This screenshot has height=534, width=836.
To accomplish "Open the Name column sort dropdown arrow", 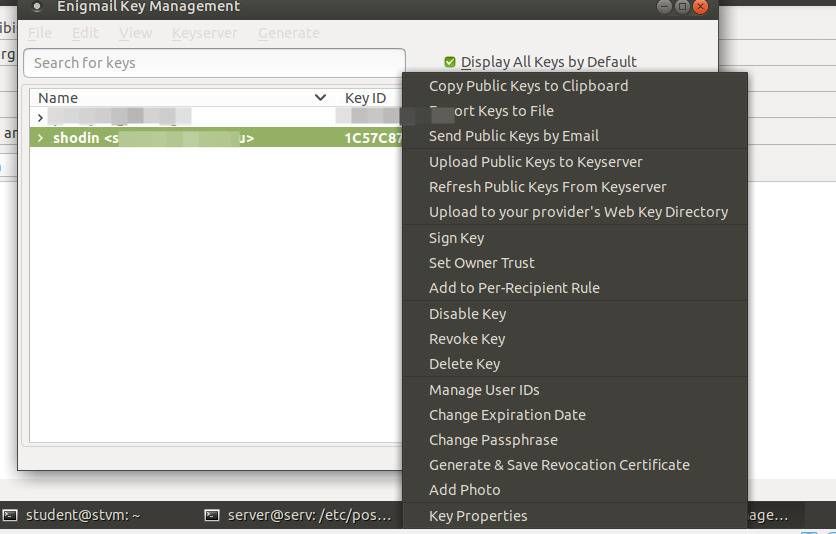I will 320,98.
